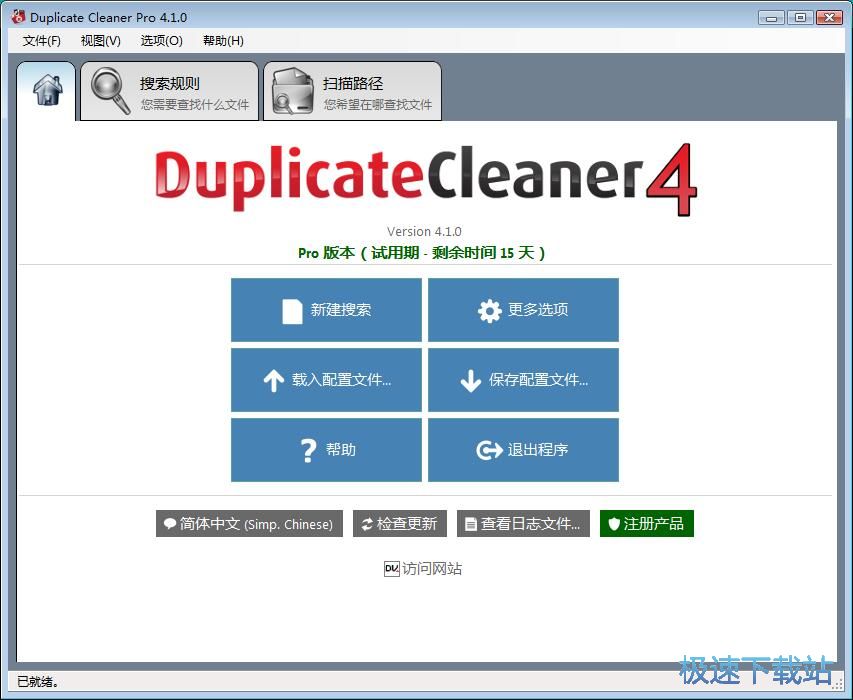Maximize the Duplicate Cleaner Pro window
The width and height of the screenshot is (853, 700).
pos(800,17)
